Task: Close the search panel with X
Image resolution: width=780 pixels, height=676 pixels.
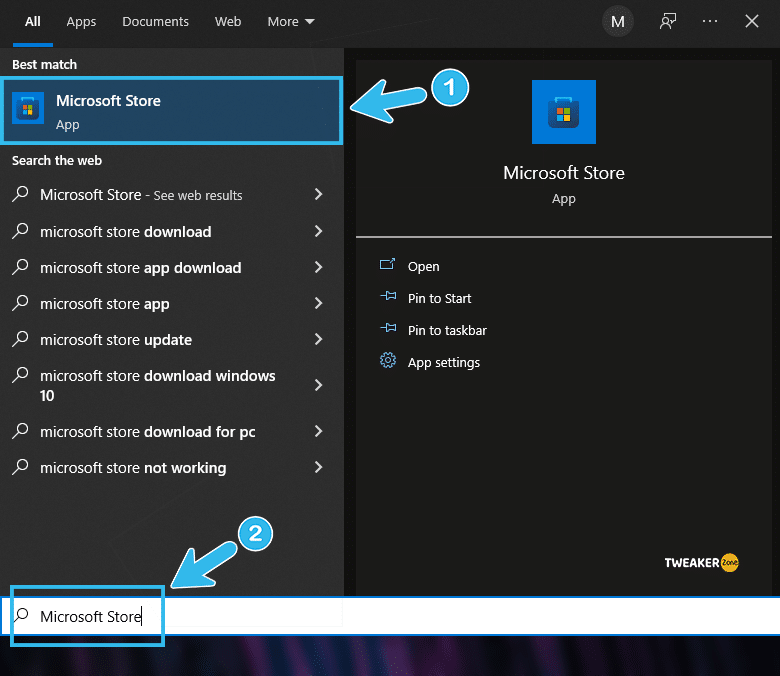Action: coord(752,21)
